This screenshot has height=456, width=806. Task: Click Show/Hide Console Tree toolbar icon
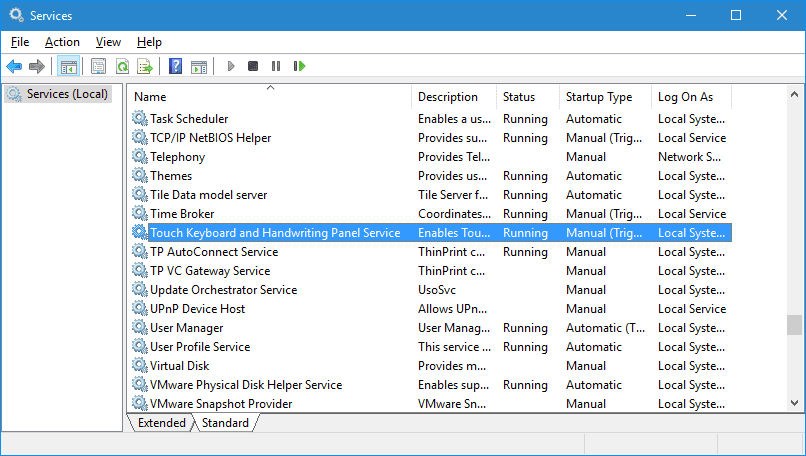68,66
